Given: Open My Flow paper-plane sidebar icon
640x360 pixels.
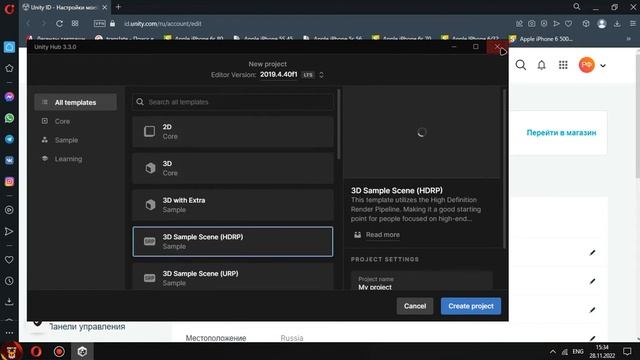Looking at the screenshot, I should (9, 231).
